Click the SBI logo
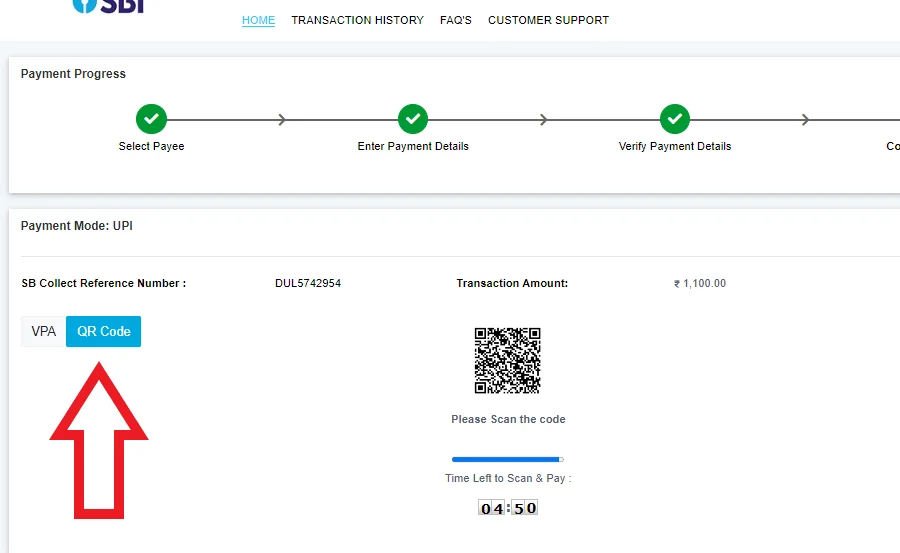The width and height of the screenshot is (900, 553). (x=108, y=6)
